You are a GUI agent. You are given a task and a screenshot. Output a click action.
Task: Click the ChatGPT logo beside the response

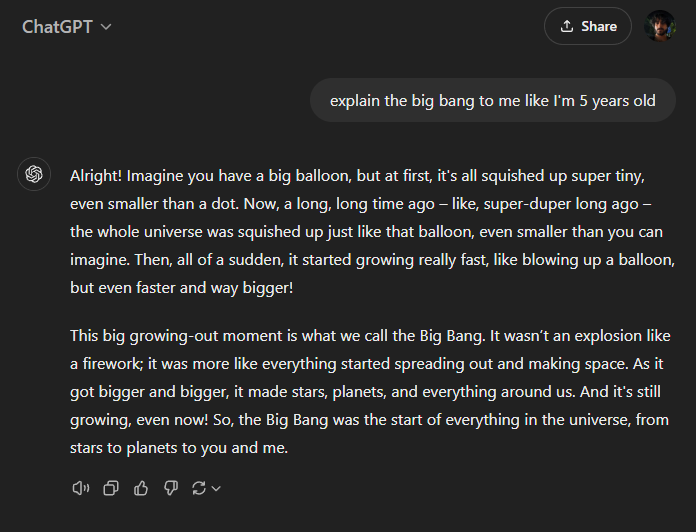click(34, 175)
